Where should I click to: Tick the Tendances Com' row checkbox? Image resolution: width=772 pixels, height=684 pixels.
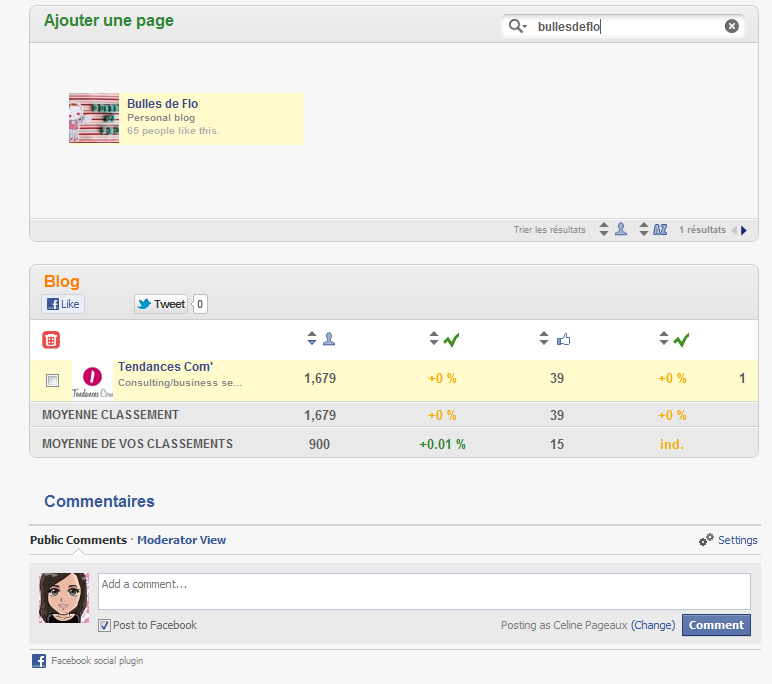(52, 380)
